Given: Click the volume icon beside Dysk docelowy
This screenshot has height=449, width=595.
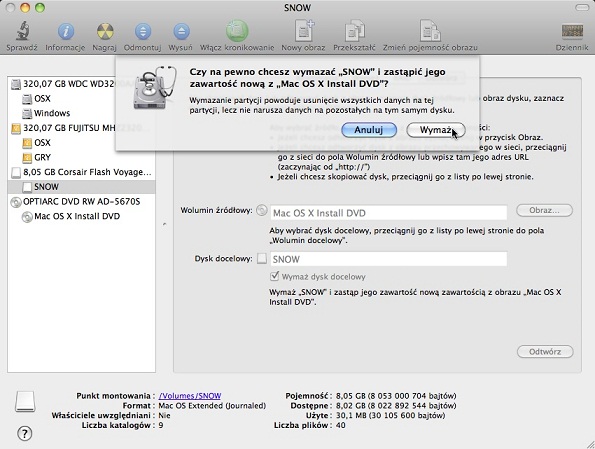Looking at the screenshot, I should pyautogui.click(x=262, y=259).
